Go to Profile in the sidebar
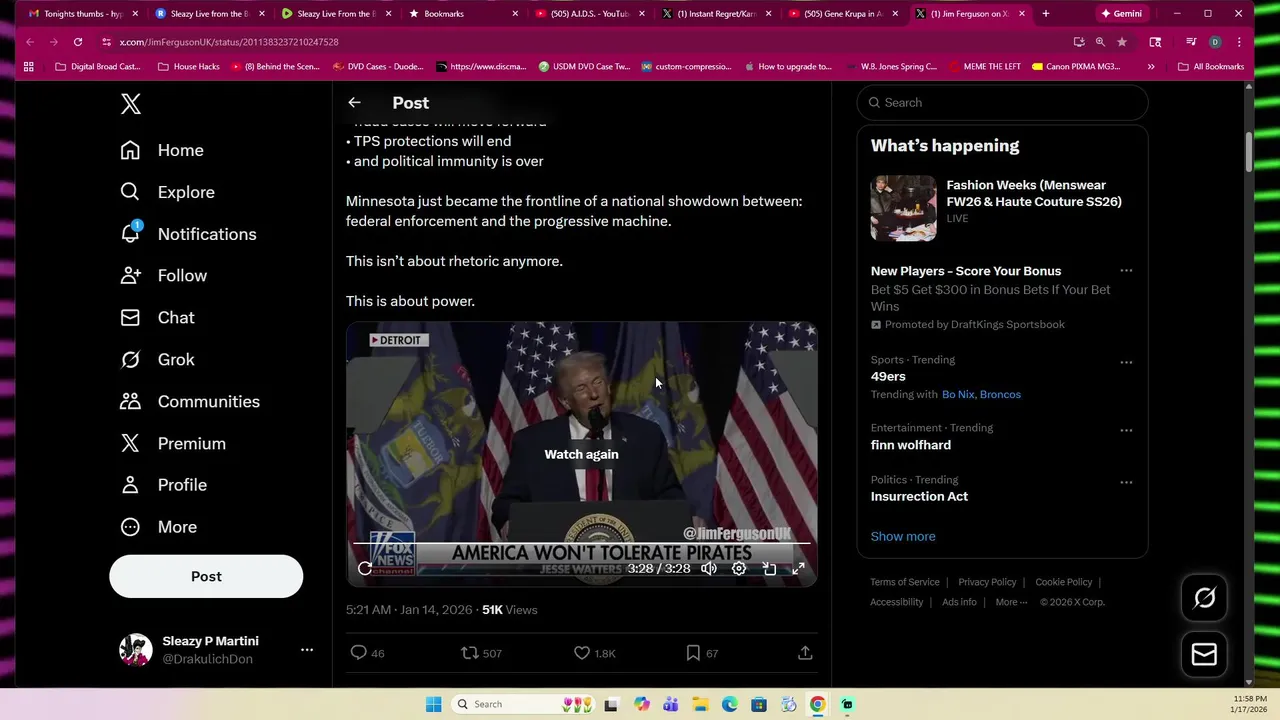Viewport: 1280px width, 720px height. tap(163, 485)
